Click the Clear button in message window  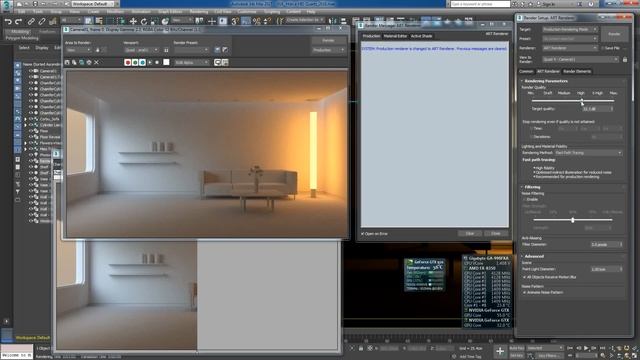tap(470, 233)
